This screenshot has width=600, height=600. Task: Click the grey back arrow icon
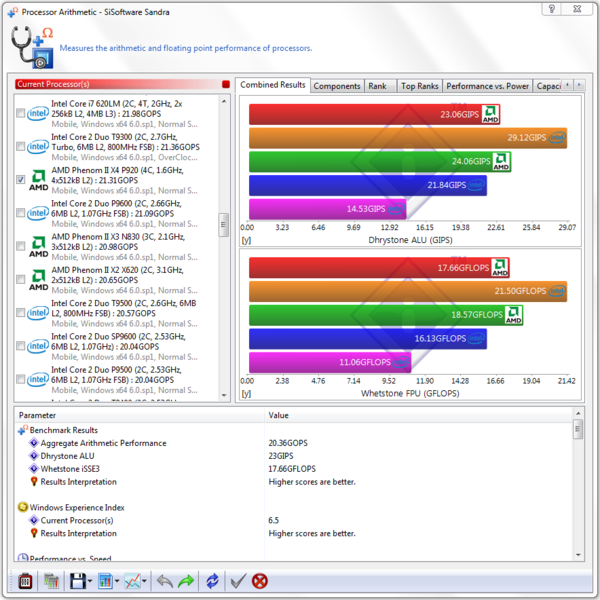click(x=165, y=581)
